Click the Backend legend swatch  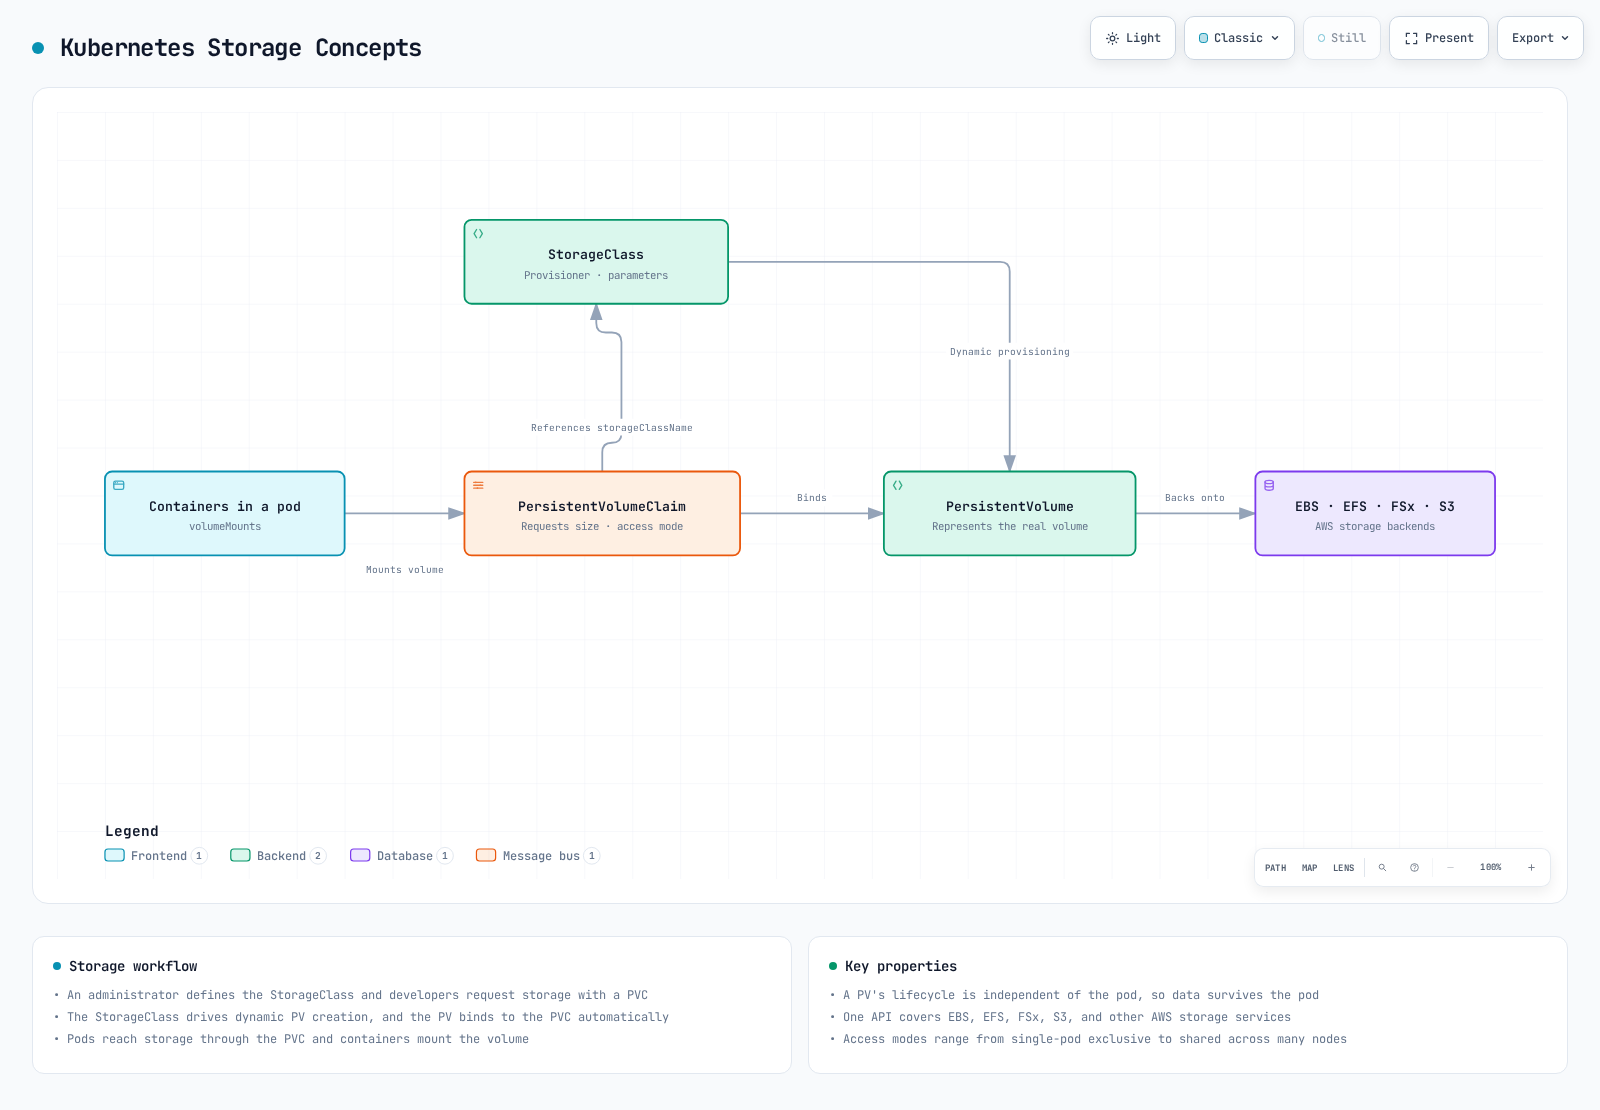(x=240, y=855)
